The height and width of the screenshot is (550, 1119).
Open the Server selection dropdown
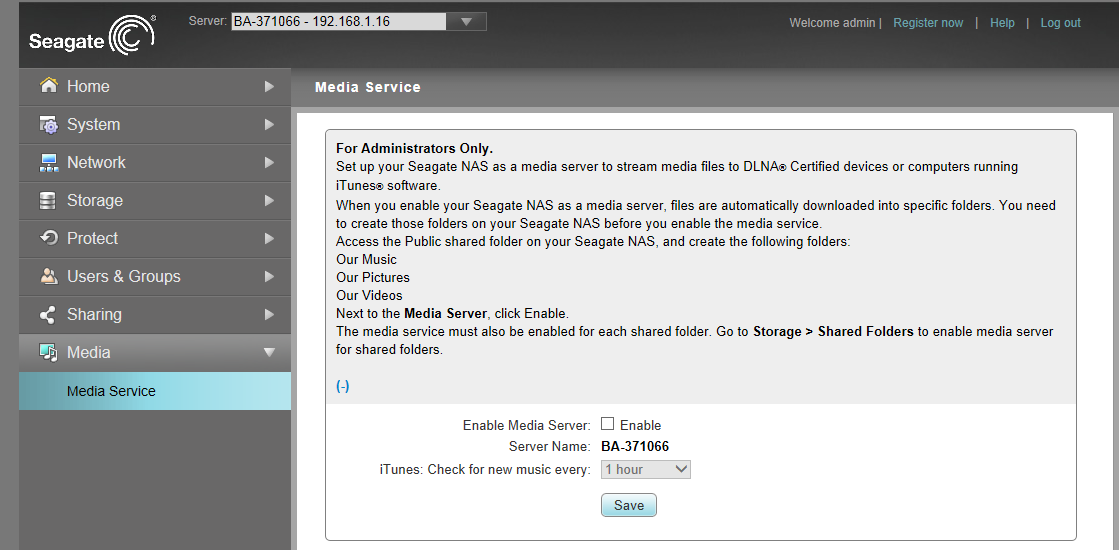(464, 21)
